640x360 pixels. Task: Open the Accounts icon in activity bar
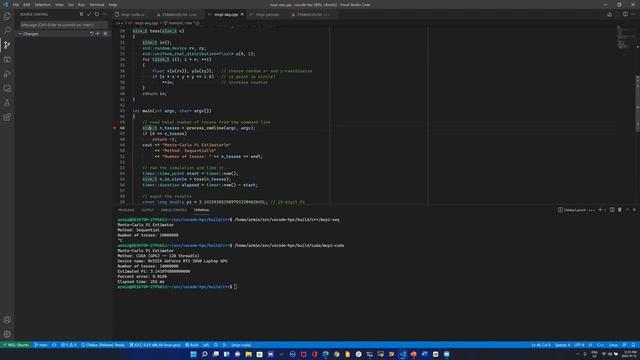point(7,320)
